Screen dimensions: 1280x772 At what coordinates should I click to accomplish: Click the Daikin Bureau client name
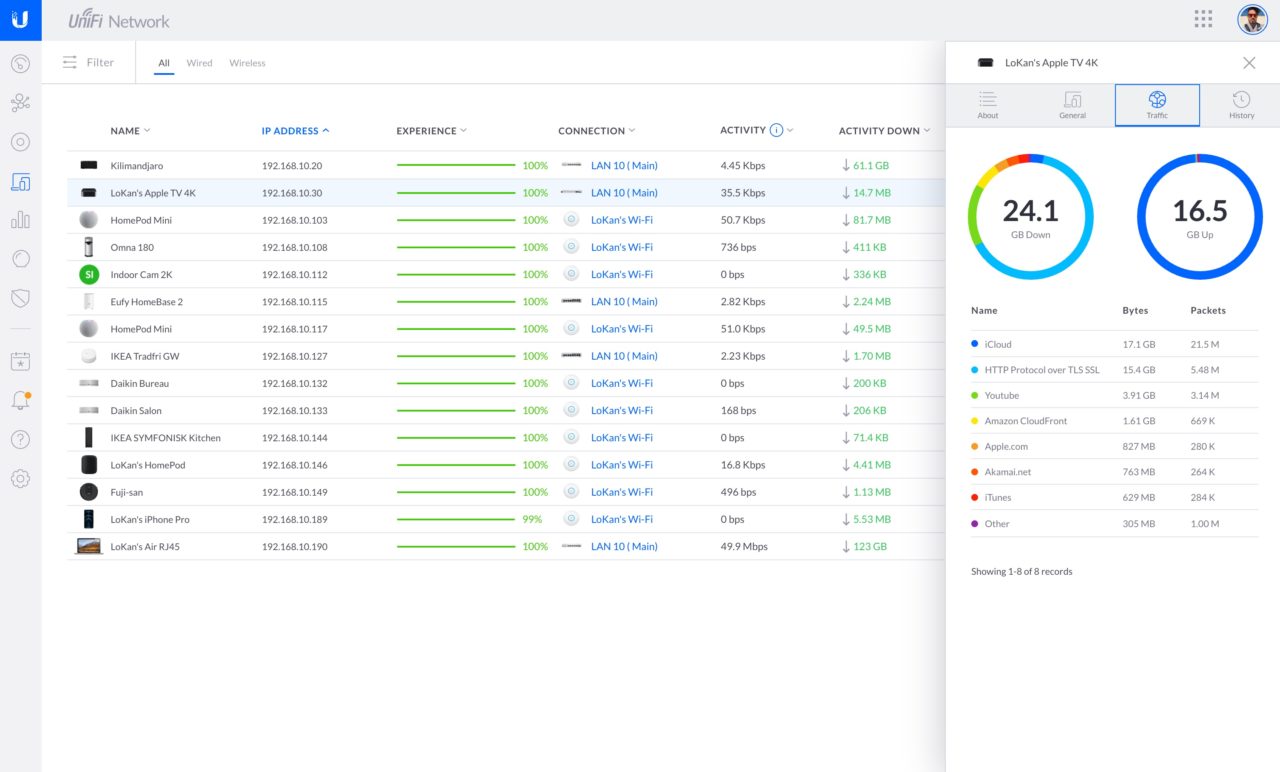[140, 384]
